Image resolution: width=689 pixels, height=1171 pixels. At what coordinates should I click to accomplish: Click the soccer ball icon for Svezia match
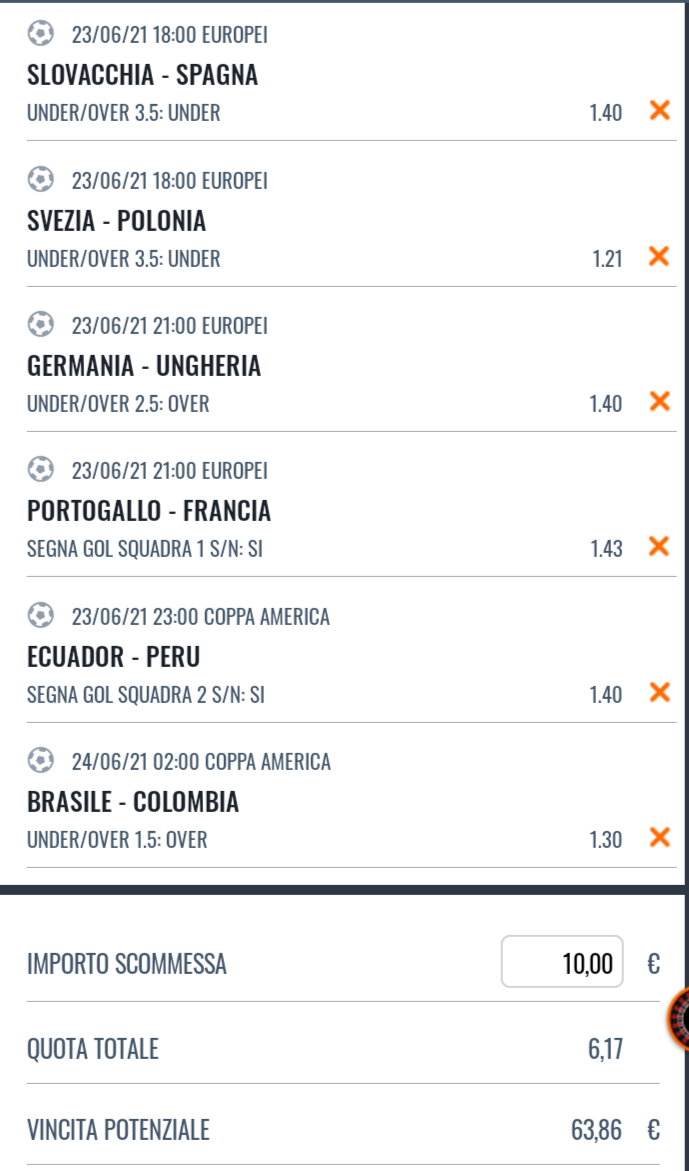41,180
